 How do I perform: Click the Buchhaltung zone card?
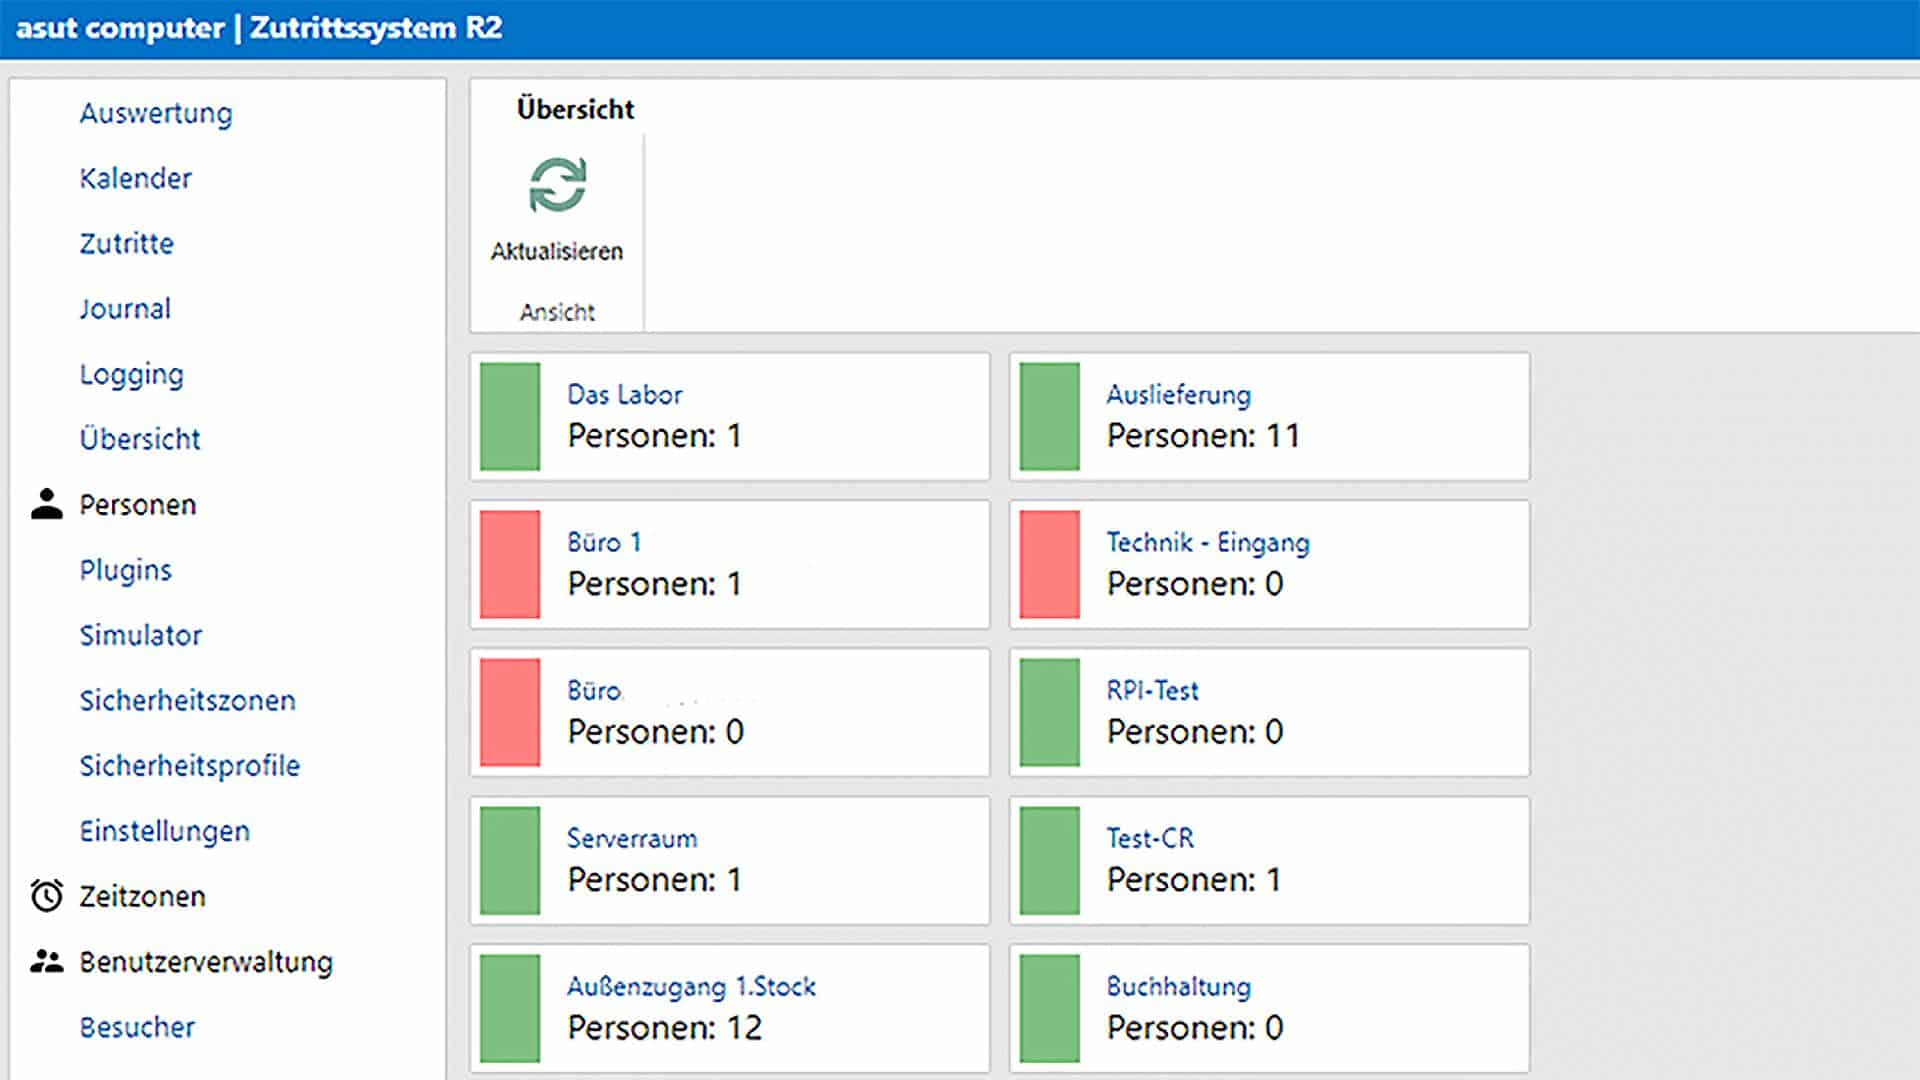(1269, 1008)
